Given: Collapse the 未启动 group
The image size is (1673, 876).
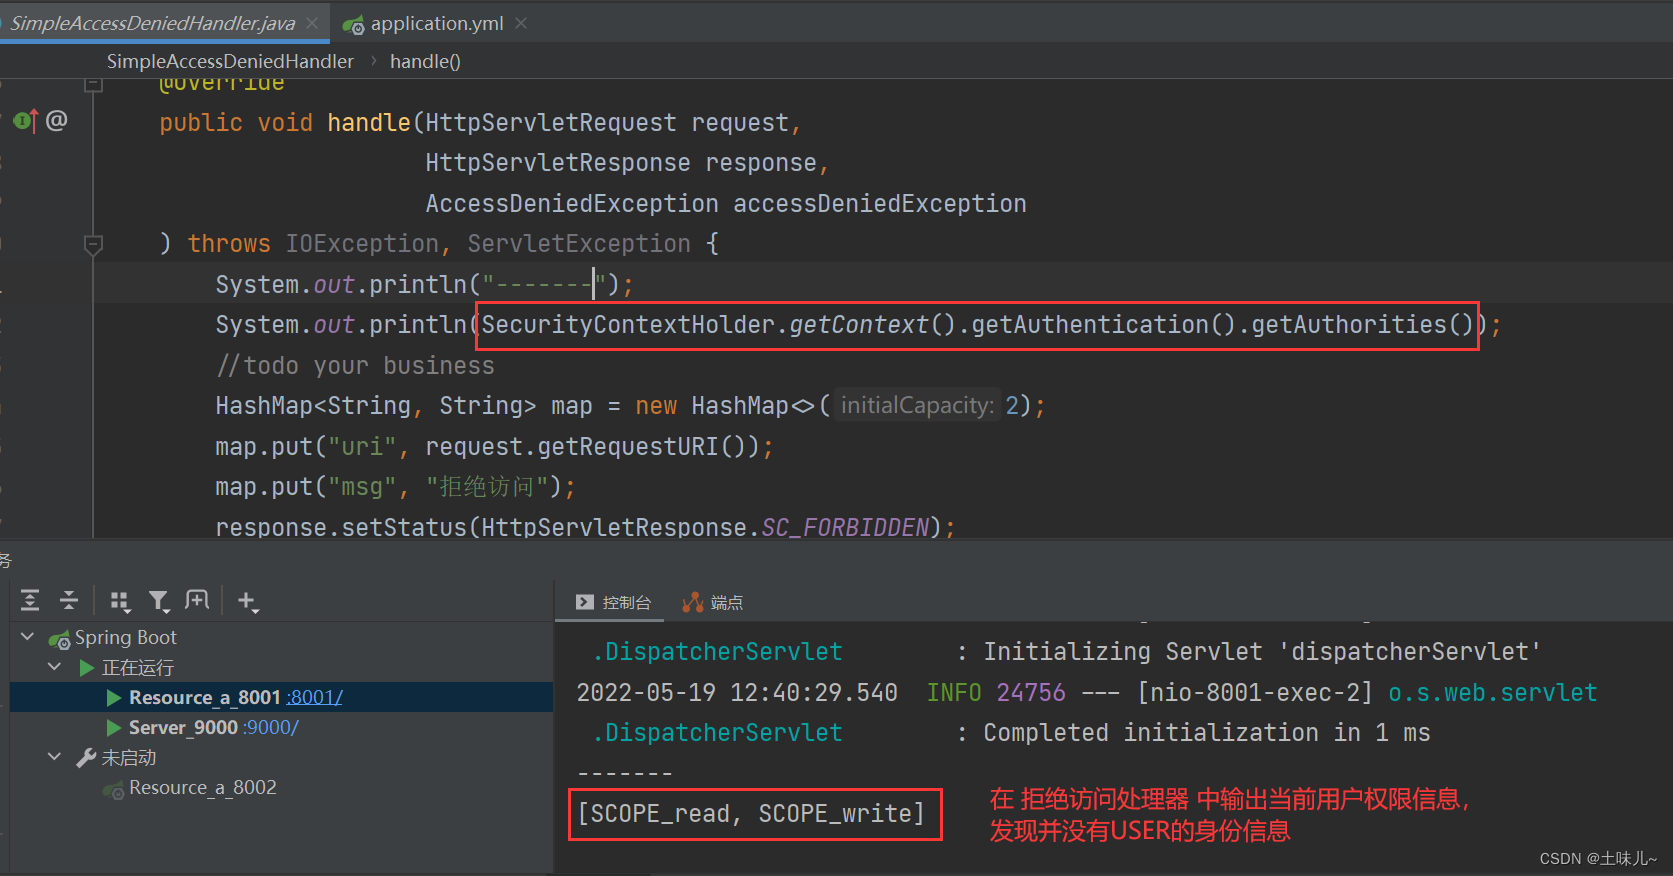Looking at the screenshot, I should (55, 757).
